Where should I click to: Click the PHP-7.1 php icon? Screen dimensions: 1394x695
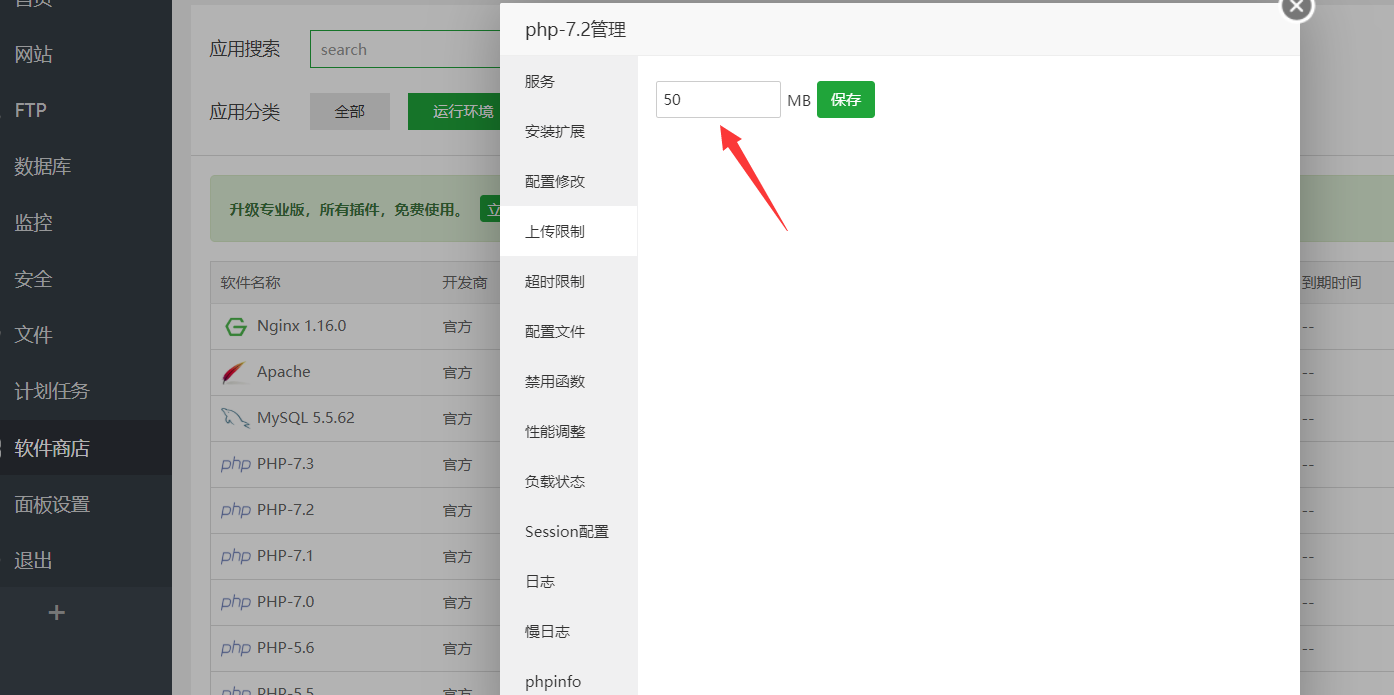pos(235,556)
